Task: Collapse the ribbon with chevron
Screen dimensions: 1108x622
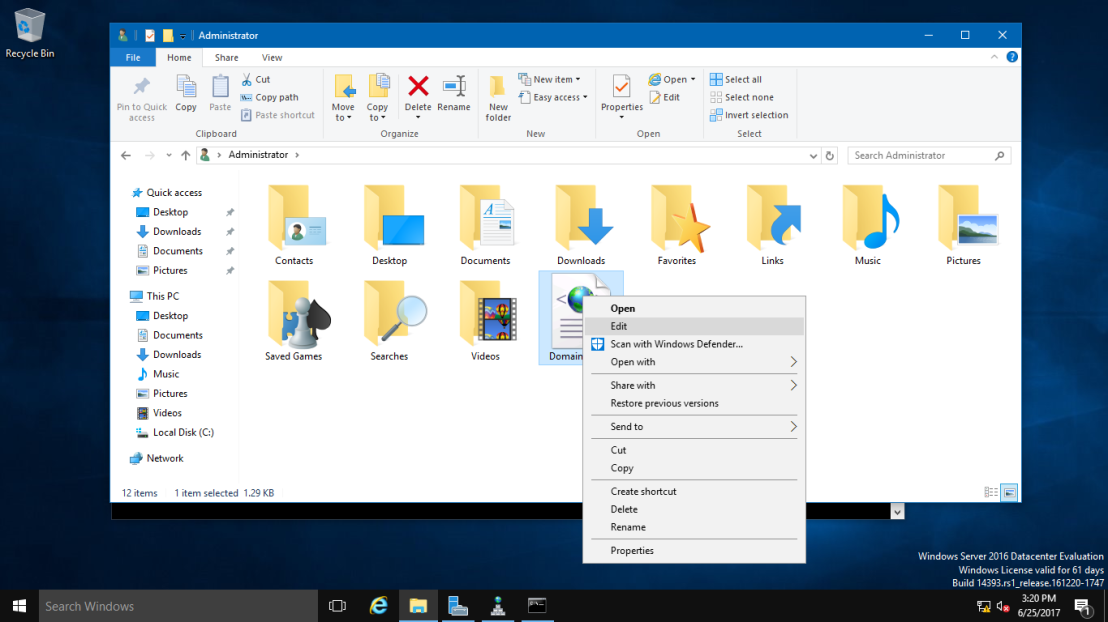Action: pos(994,57)
